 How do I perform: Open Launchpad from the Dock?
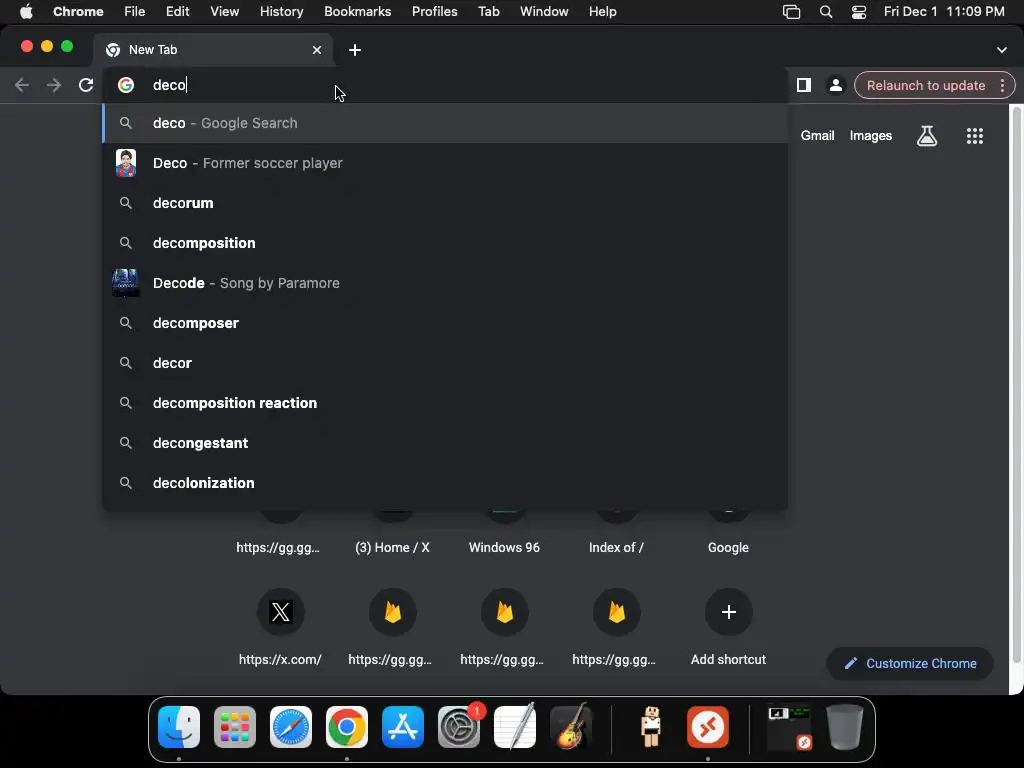click(234, 727)
